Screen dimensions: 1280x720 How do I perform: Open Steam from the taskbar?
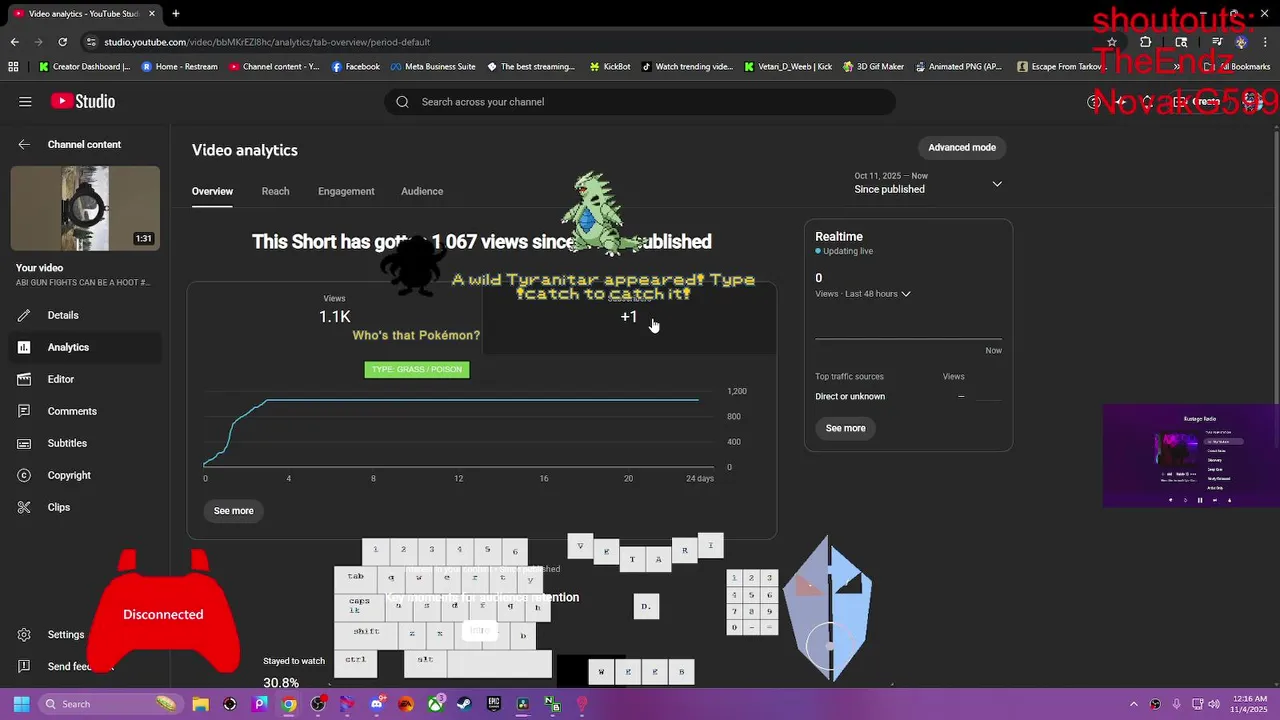tap(465, 704)
